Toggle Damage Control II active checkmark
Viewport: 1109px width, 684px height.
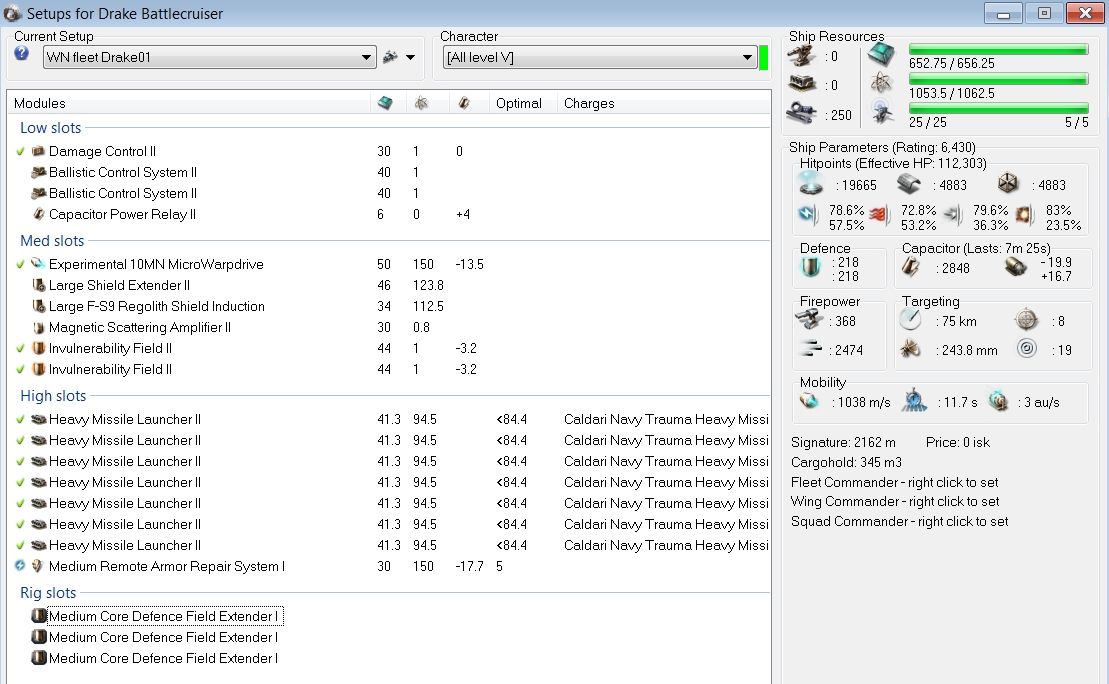[20, 151]
